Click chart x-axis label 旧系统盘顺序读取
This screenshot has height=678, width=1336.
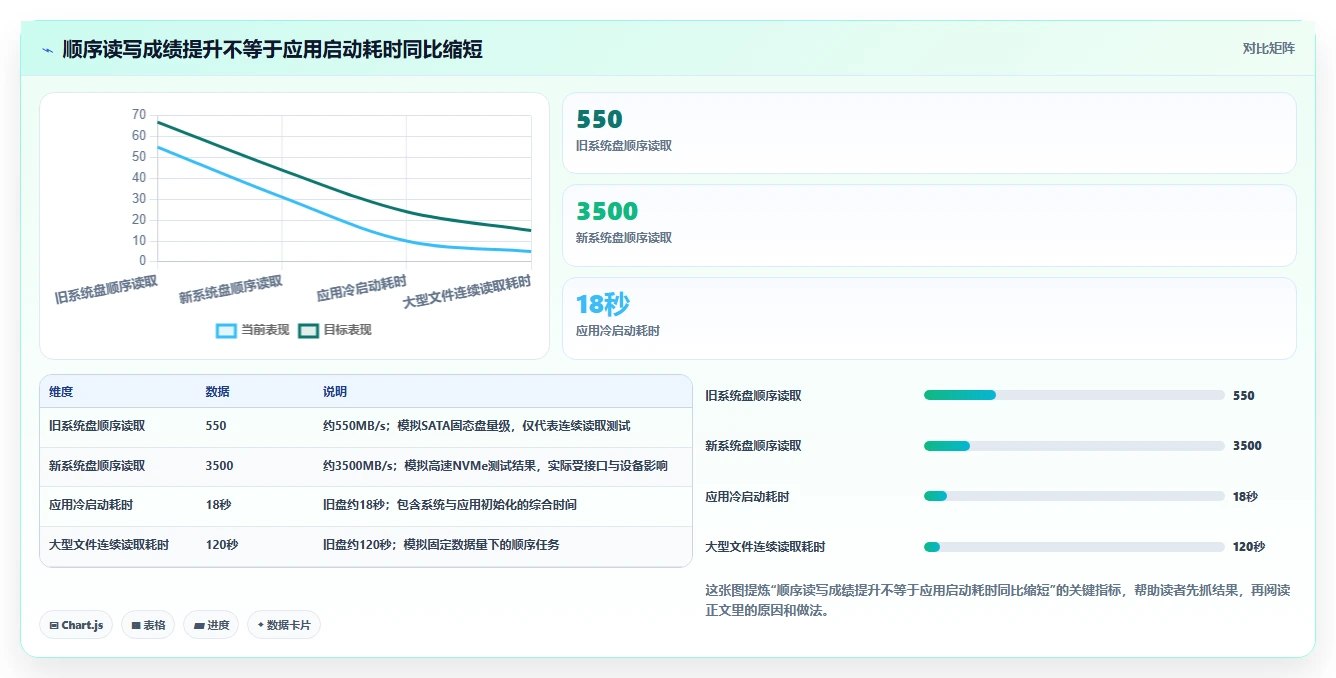[106, 289]
